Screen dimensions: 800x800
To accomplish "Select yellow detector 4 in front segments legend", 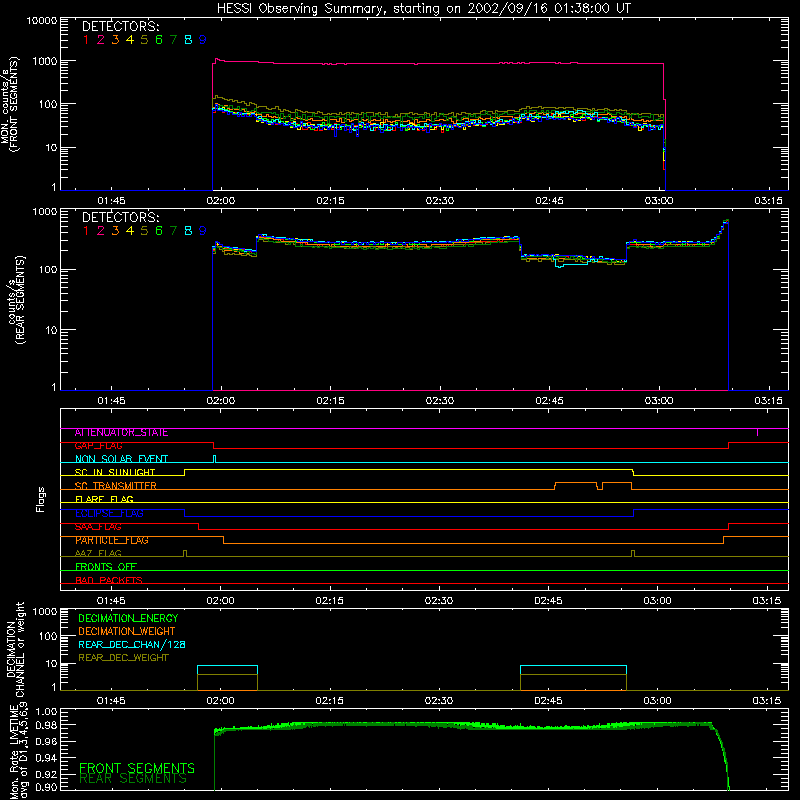I will click(x=130, y=40).
